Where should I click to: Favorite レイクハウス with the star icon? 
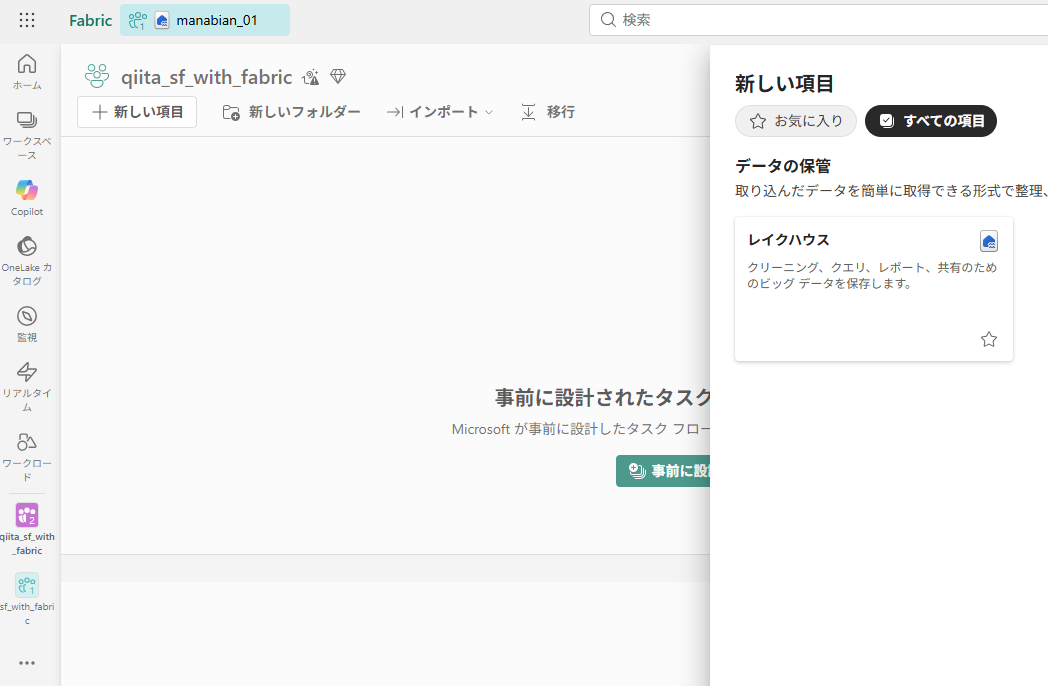coord(989,339)
